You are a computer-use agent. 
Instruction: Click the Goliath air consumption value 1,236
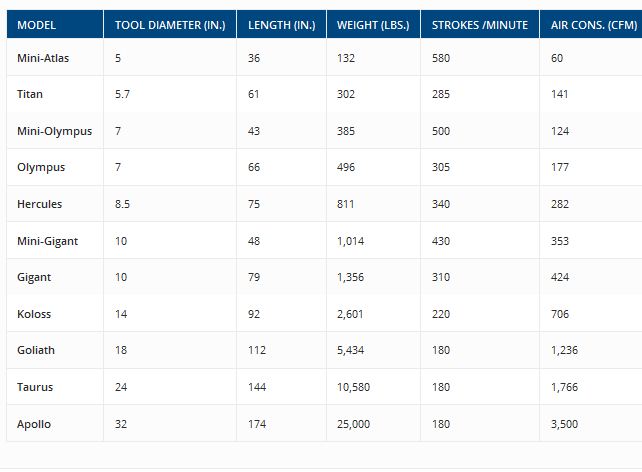tap(564, 351)
